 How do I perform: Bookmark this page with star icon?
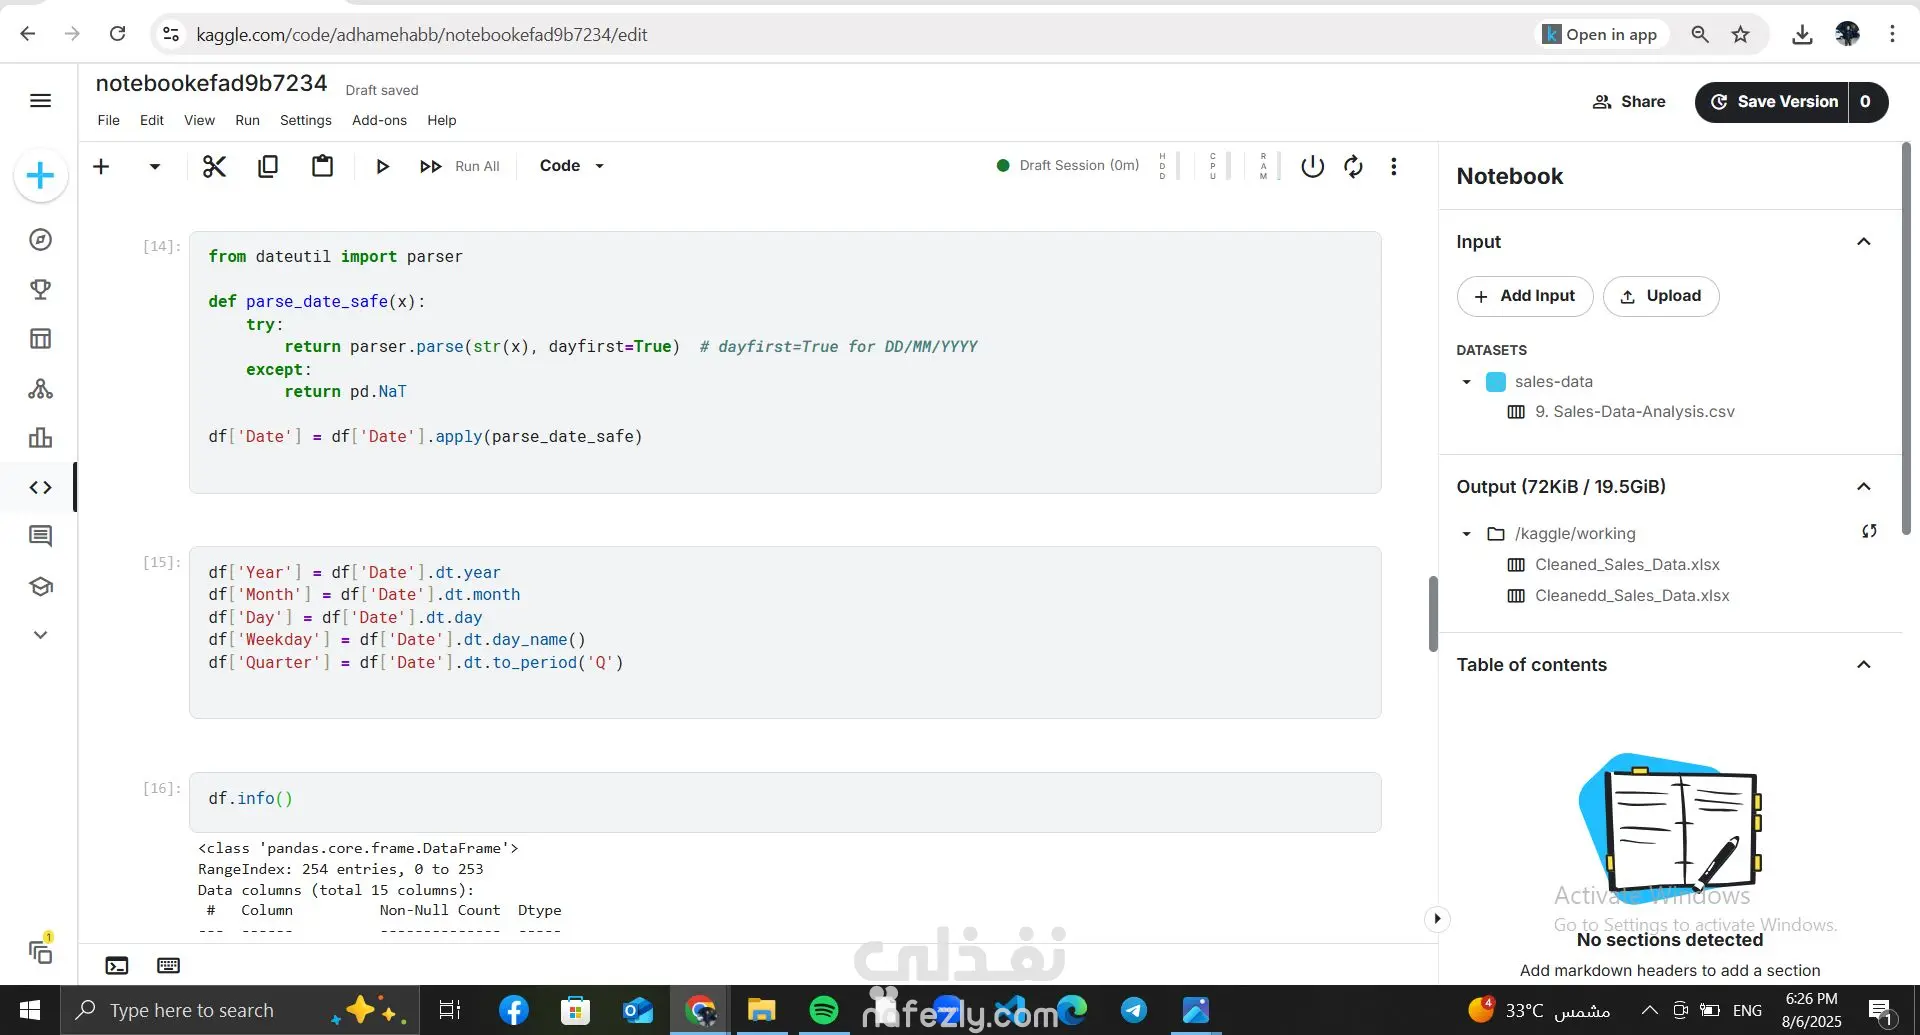[1741, 34]
